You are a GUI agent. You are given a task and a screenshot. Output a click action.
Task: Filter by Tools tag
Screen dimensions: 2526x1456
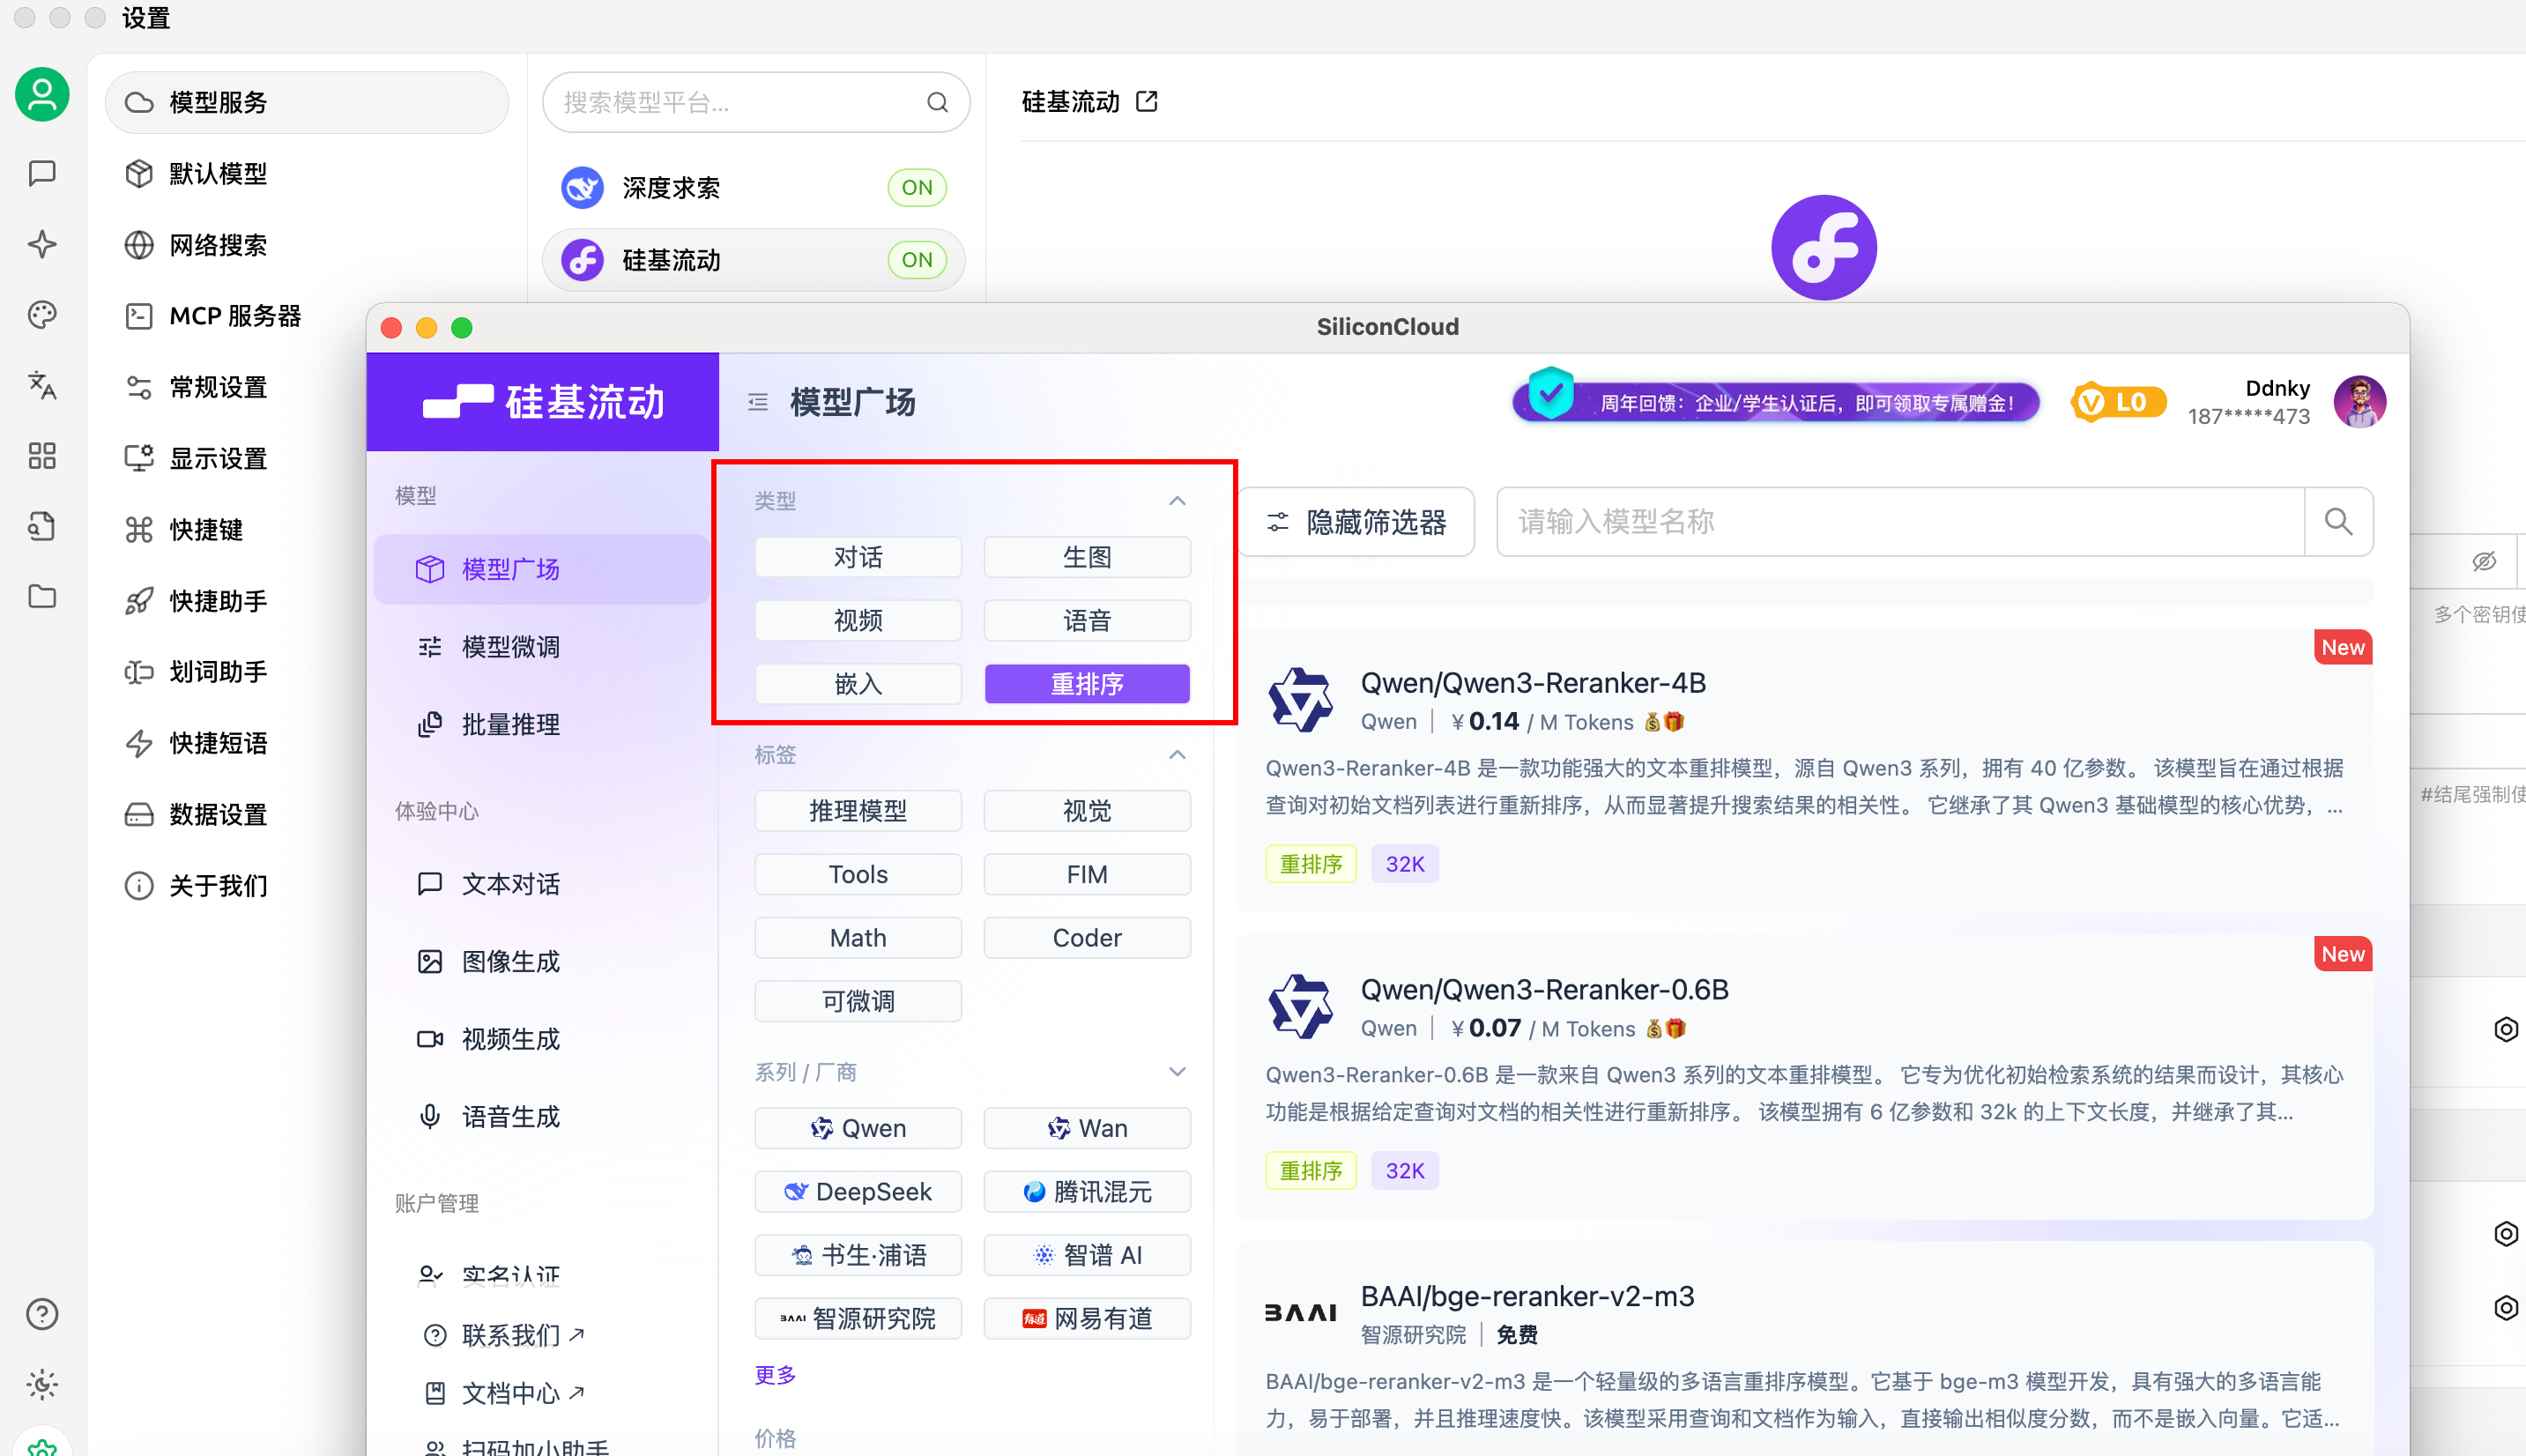858,875
